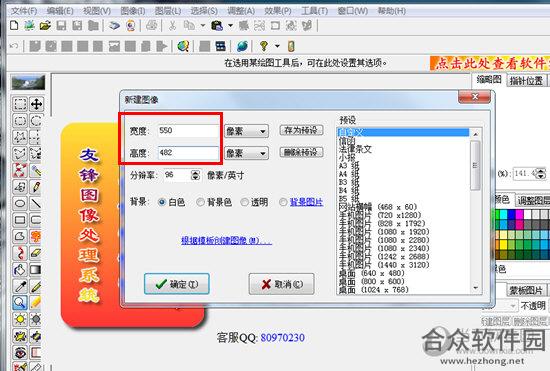Expand the Copy icon dropdown arrow

(x=203, y=26)
